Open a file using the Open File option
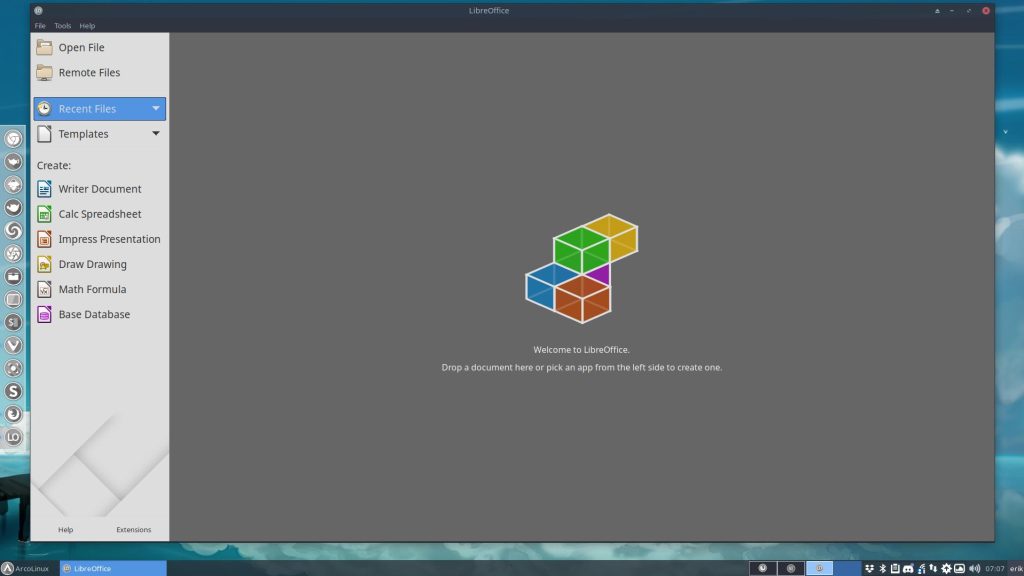Image resolution: width=1024 pixels, height=576 pixels. (x=80, y=47)
